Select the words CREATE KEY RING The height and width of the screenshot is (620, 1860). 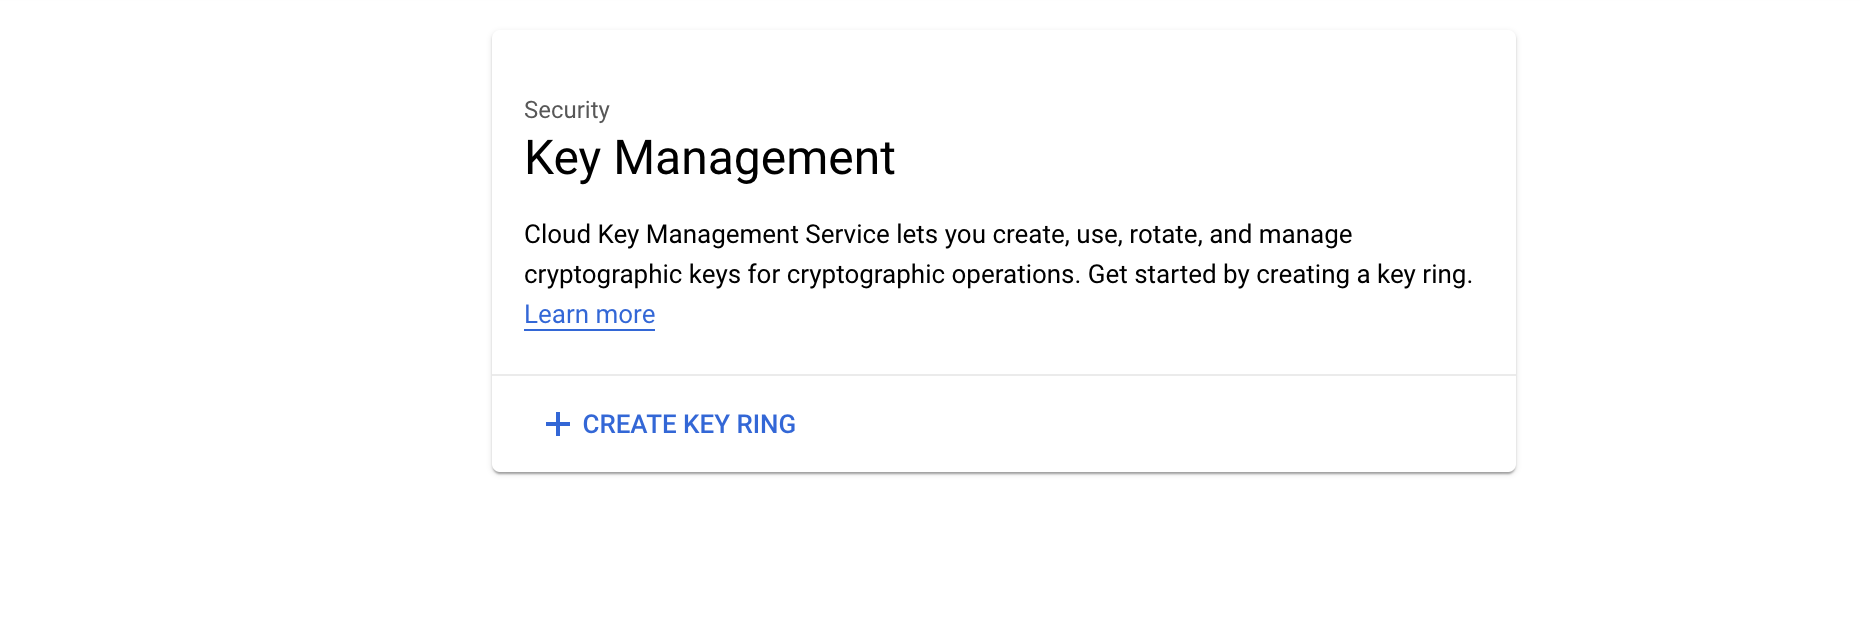(x=689, y=424)
